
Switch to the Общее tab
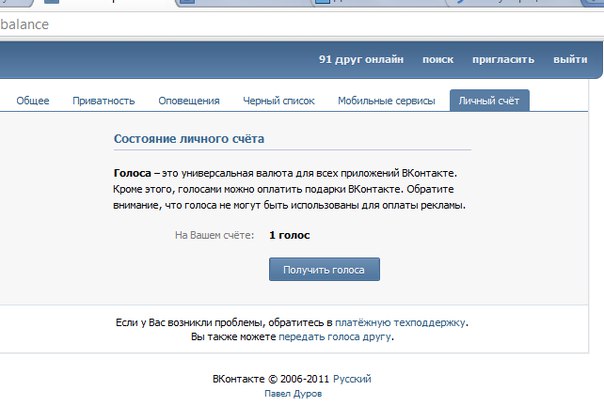coord(33,101)
